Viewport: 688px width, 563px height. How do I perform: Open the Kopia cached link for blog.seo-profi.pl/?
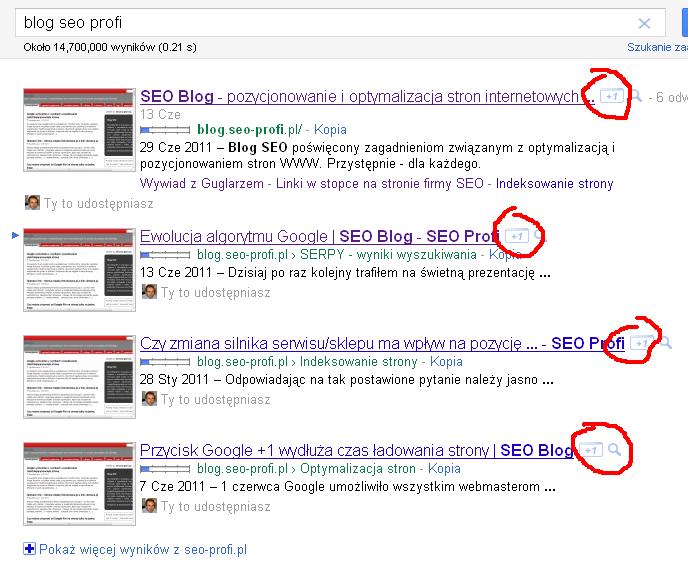coord(330,130)
